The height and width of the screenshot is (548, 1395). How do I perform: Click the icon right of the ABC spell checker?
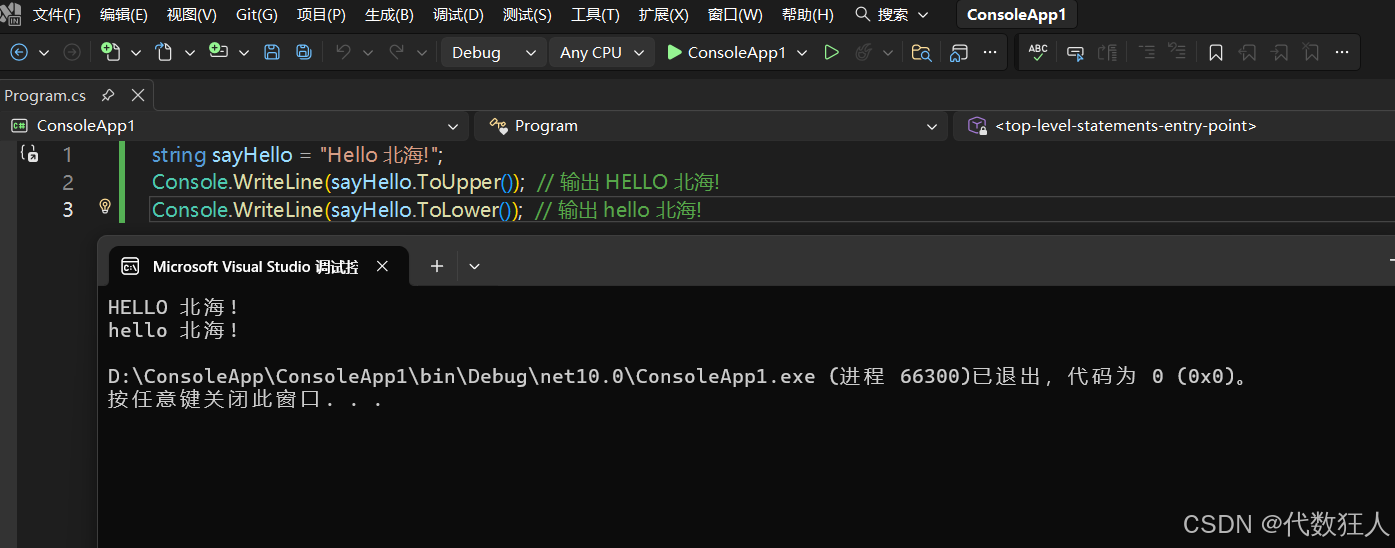[1075, 53]
